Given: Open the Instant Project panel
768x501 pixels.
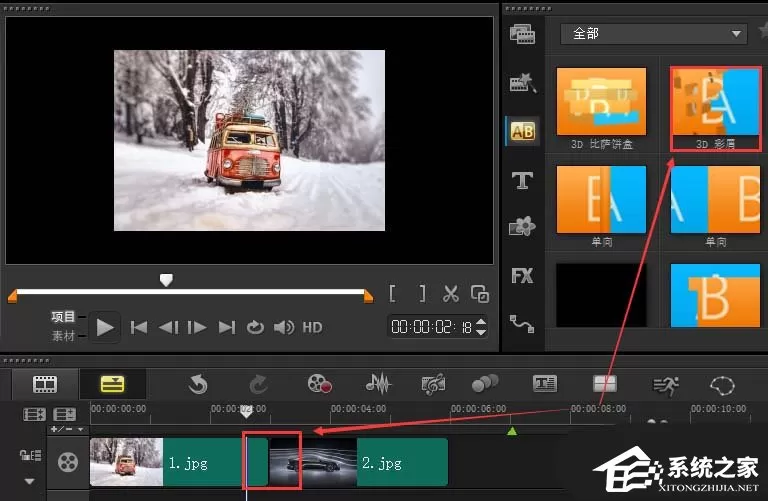Looking at the screenshot, I should (523, 83).
